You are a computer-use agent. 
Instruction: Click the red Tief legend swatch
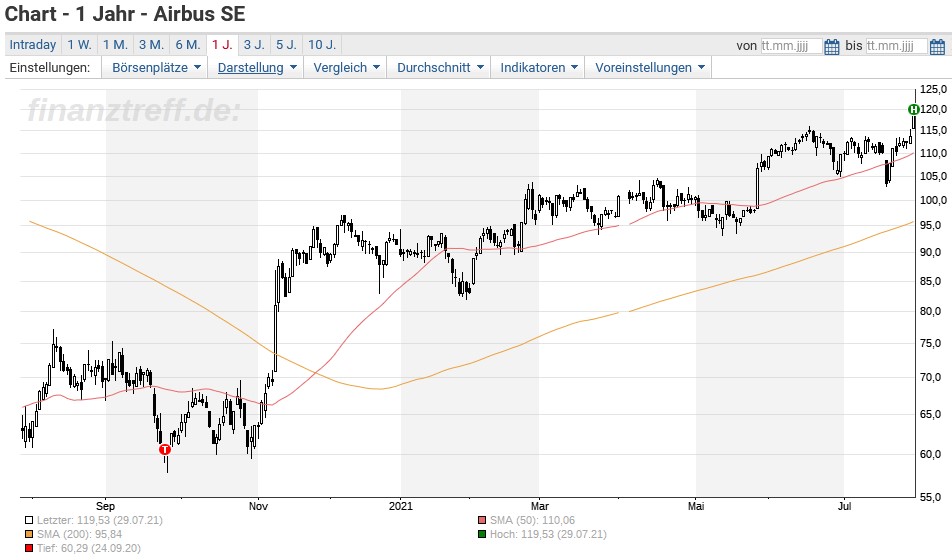(x=29, y=548)
